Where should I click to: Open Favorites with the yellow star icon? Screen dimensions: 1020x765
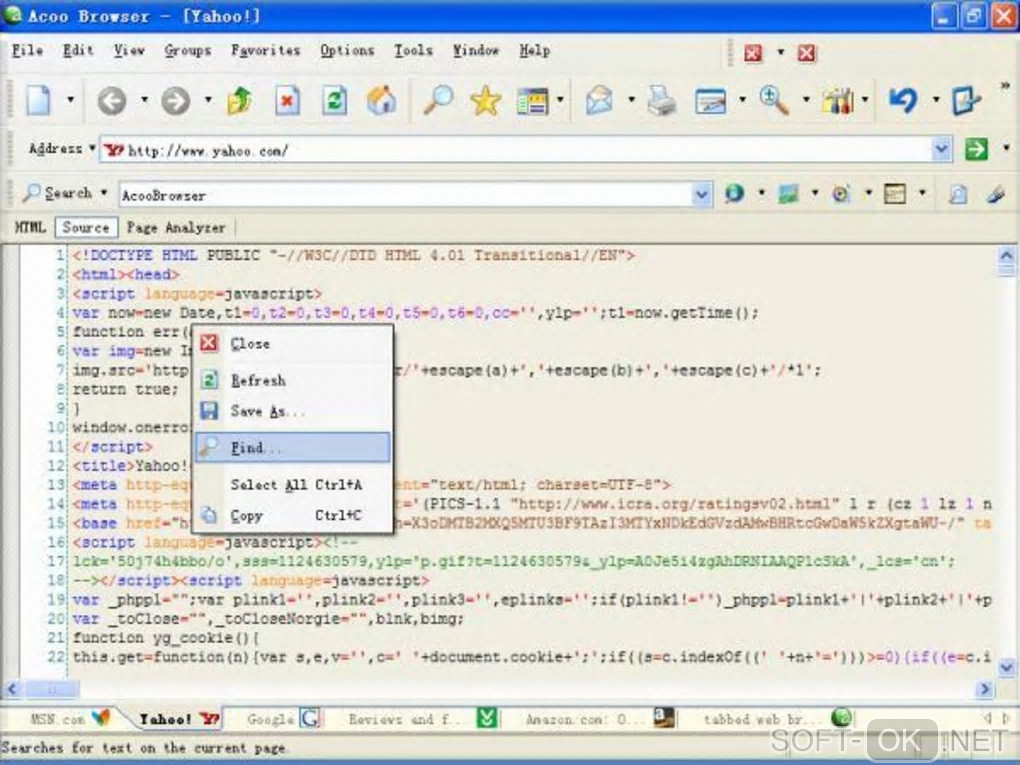(486, 101)
